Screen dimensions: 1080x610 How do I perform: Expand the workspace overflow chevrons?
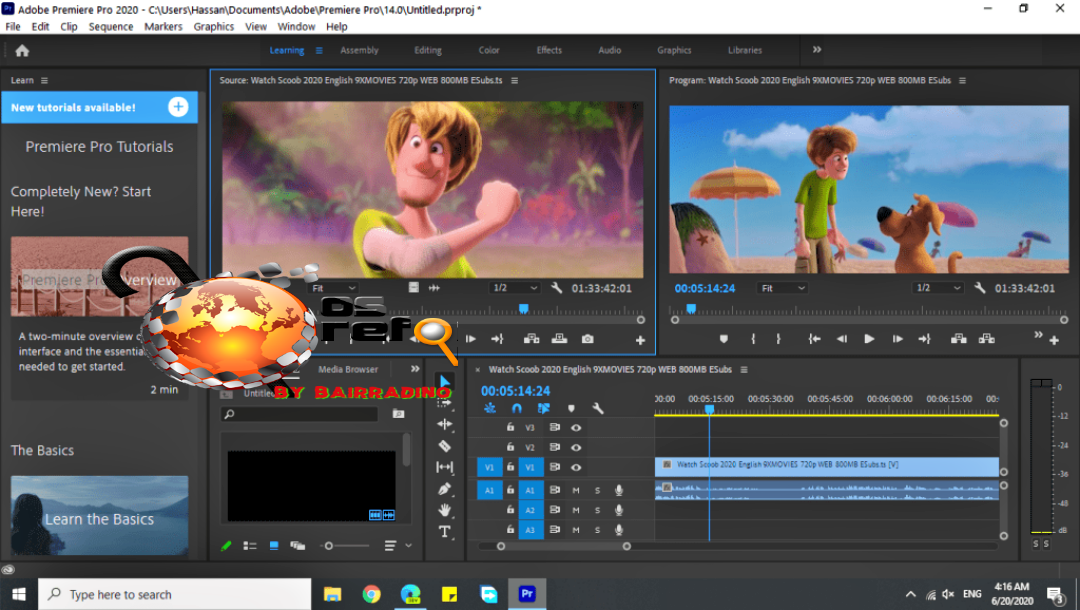[x=817, y=50]
